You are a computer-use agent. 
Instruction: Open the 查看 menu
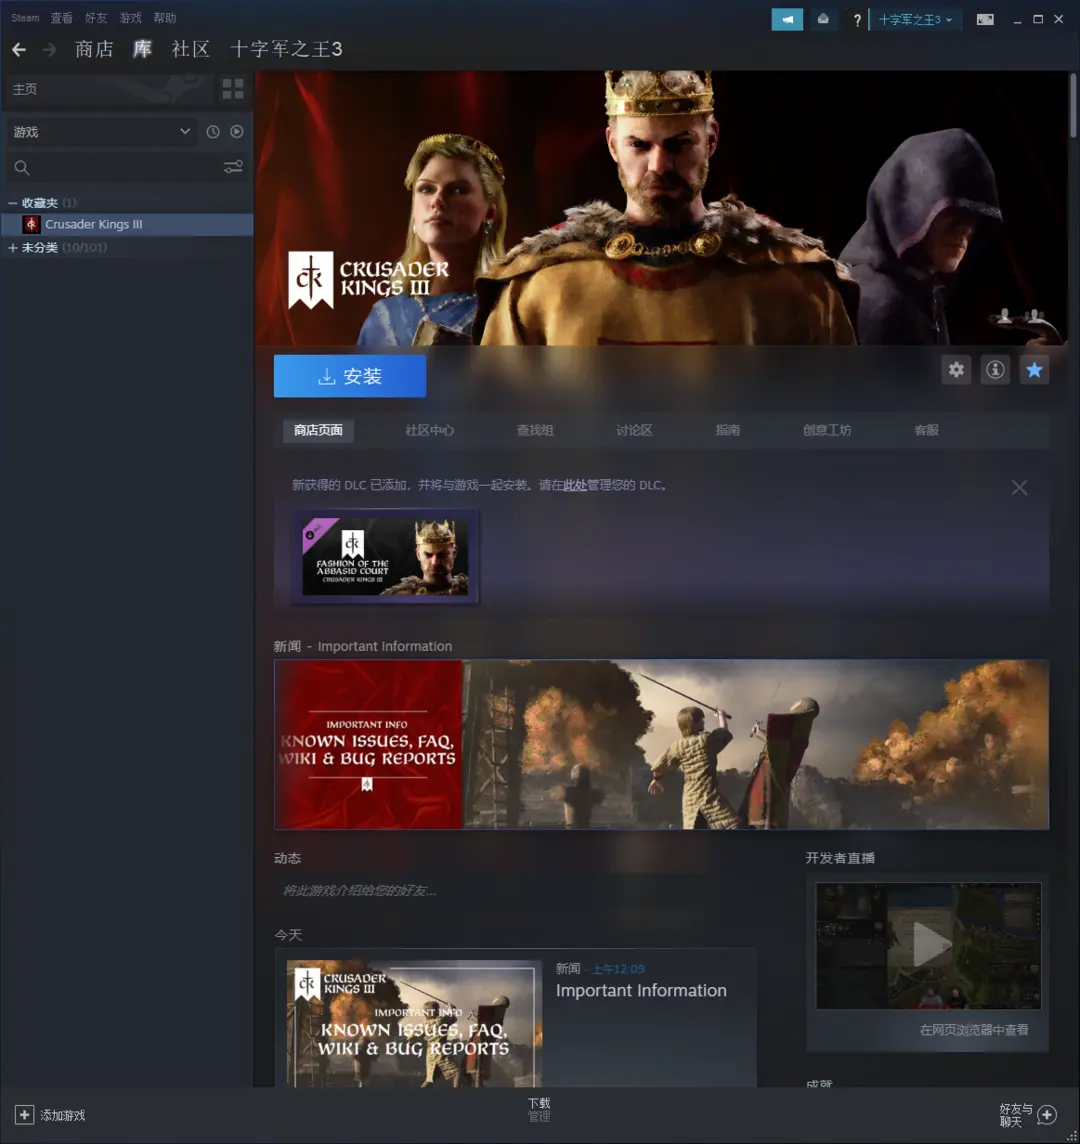coord(61,18)
